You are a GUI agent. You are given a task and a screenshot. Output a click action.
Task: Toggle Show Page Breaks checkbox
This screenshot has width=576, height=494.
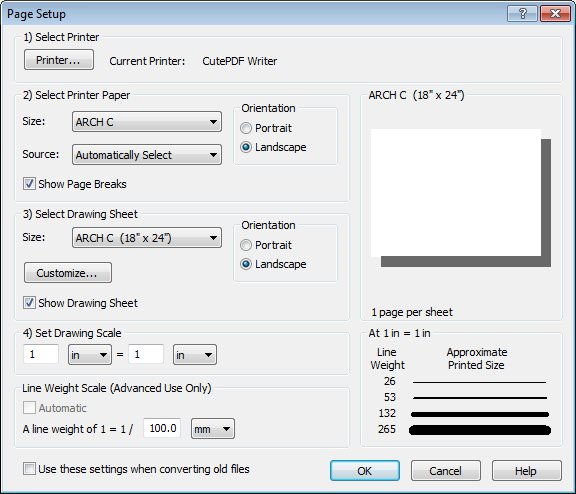tap(29, 184)
